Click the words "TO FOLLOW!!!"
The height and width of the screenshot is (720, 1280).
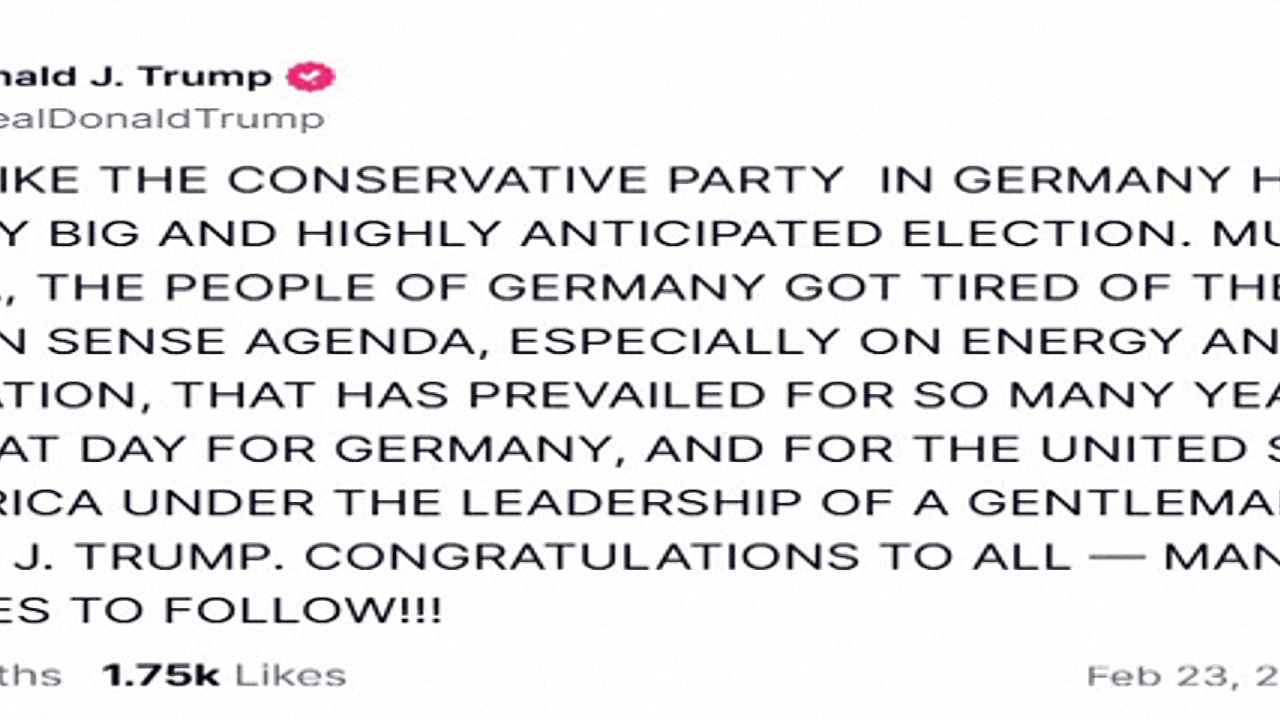(x=300, y=610)
